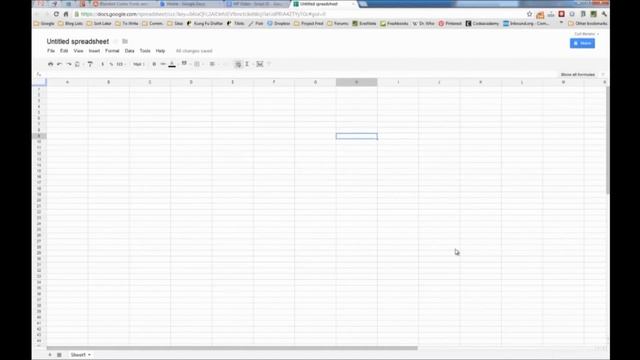Switch to the Untitled spreadsheet tab
The image size is (640, 360).
click(322, 4)
